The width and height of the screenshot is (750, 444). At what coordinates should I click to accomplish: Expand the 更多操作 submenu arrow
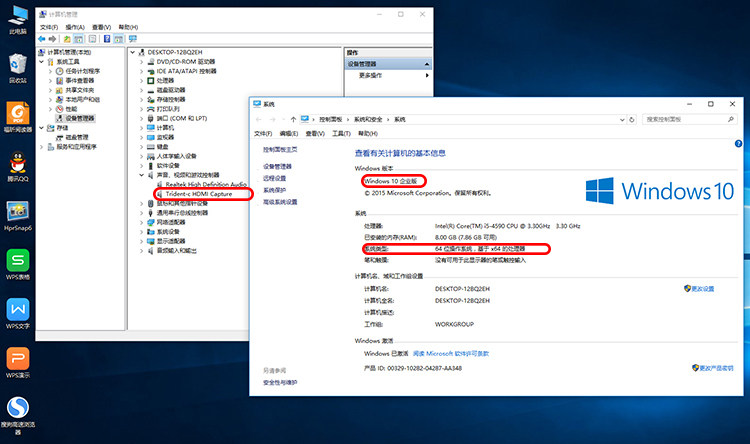427,76
